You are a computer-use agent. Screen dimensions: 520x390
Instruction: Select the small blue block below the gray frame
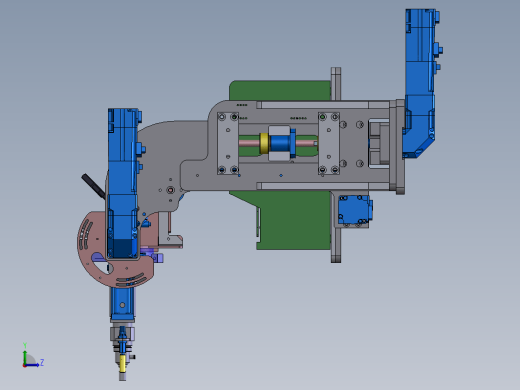point(354,210)
